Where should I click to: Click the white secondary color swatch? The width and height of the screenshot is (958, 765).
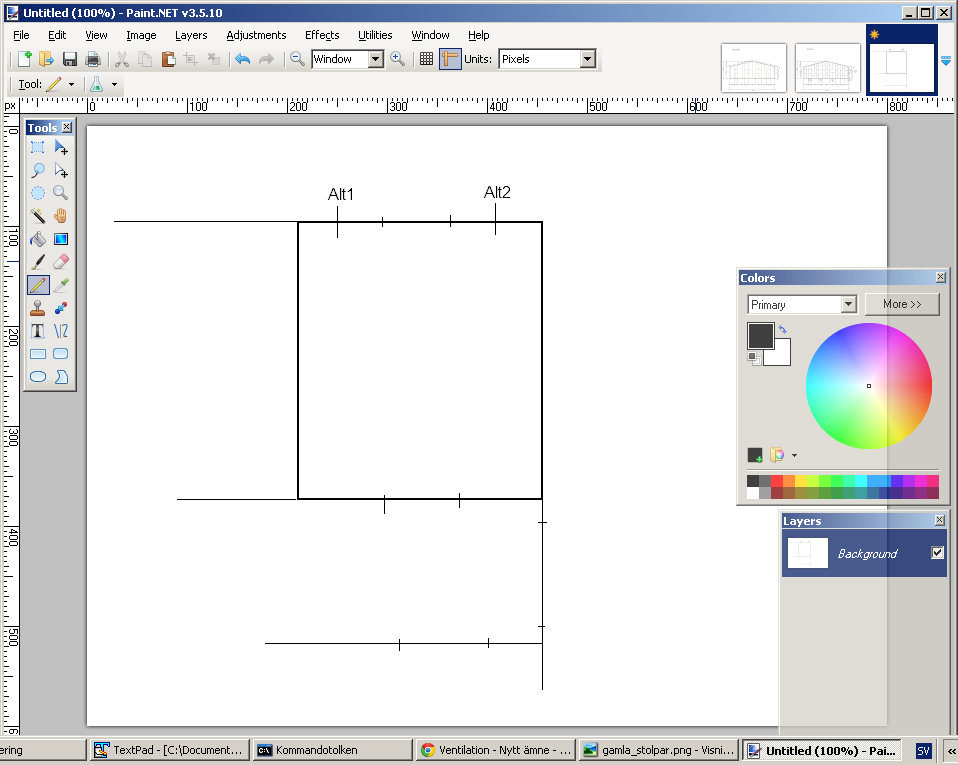pos(782,357)
